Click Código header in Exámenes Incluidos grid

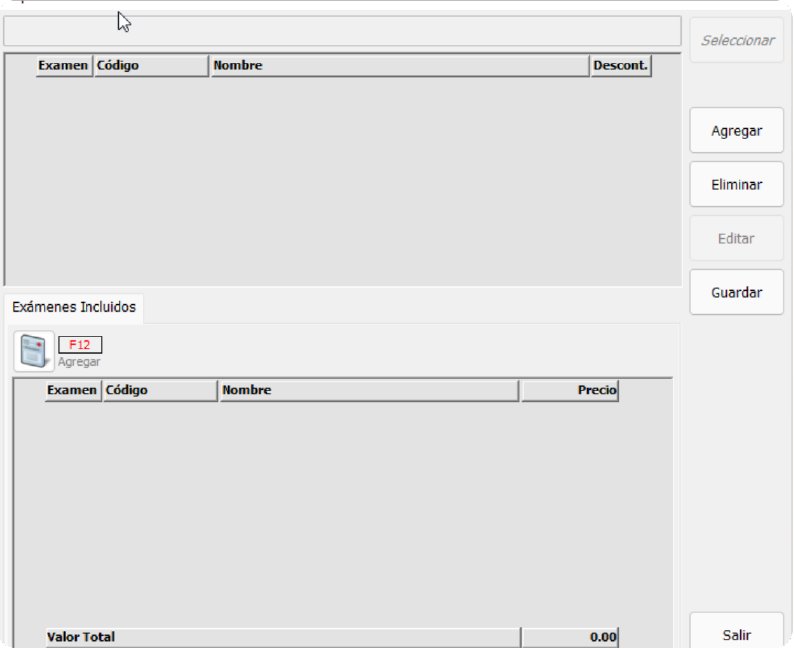pyautogui.click(x=159, y=391)
